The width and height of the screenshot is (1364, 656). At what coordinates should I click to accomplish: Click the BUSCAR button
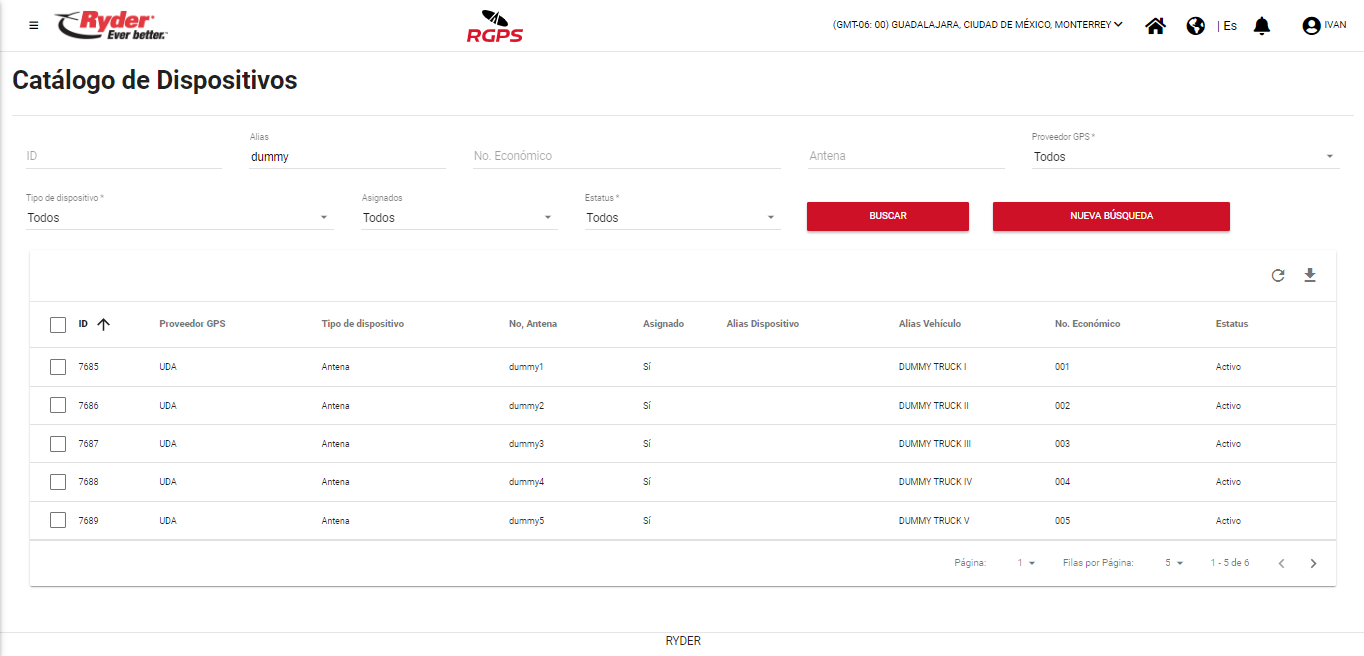point(887,216)
